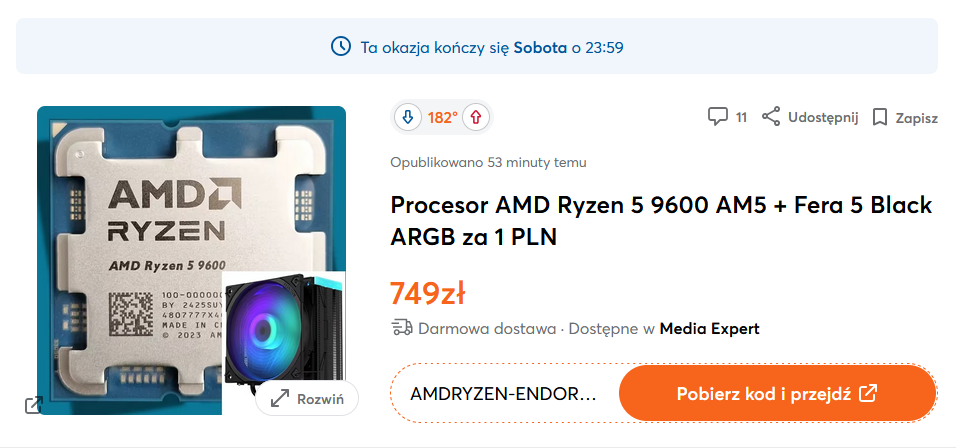Expand product image with Rozwiń
The width and height of the screenshot is (956, 448).
[x=307, y=398]
